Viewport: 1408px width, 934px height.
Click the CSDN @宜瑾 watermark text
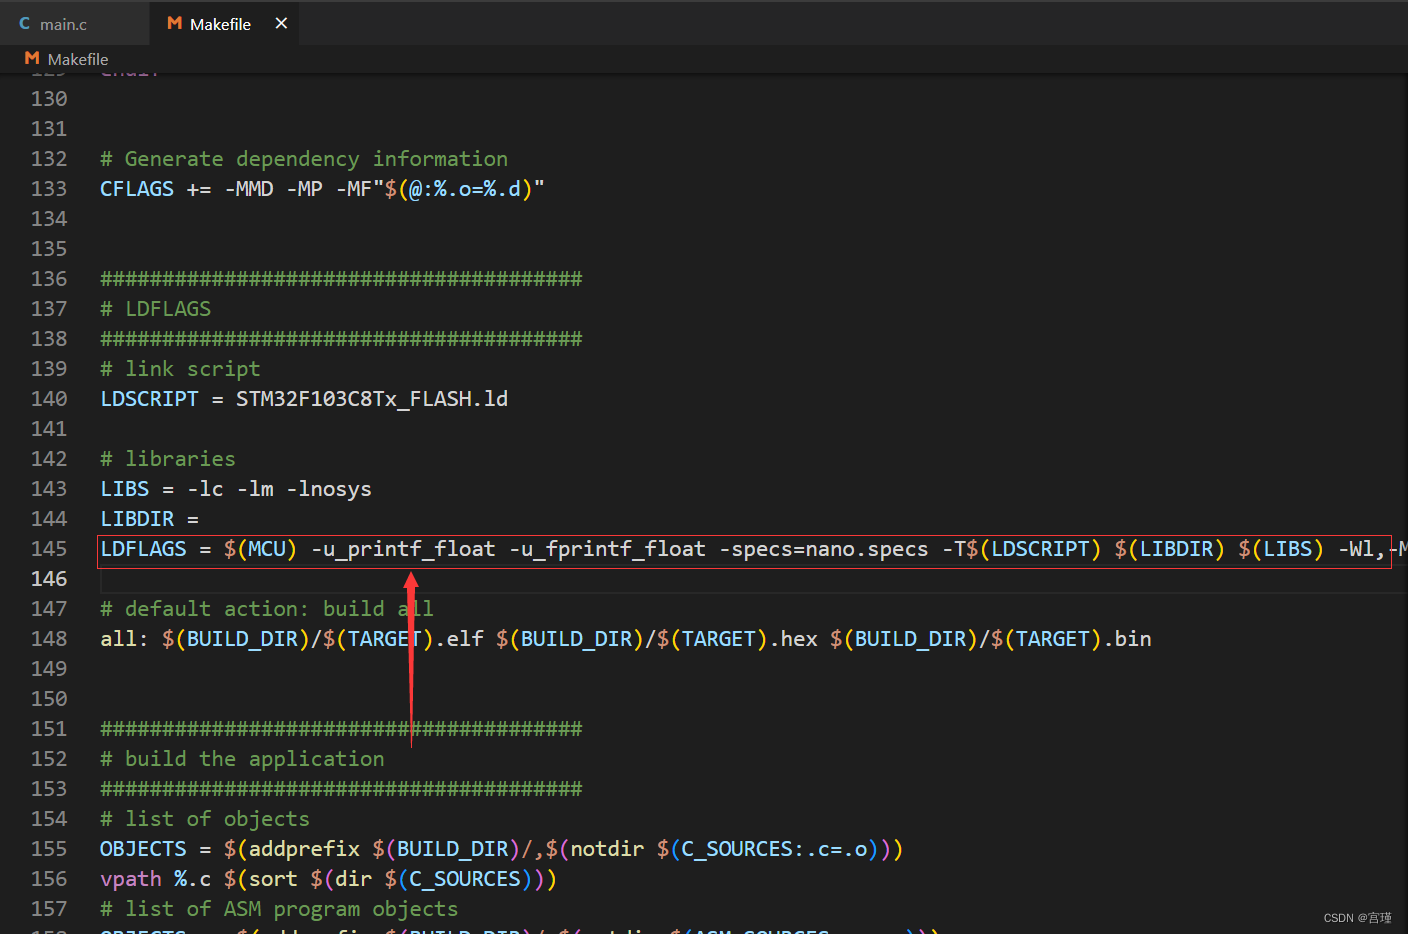[x=1358, y=917]
